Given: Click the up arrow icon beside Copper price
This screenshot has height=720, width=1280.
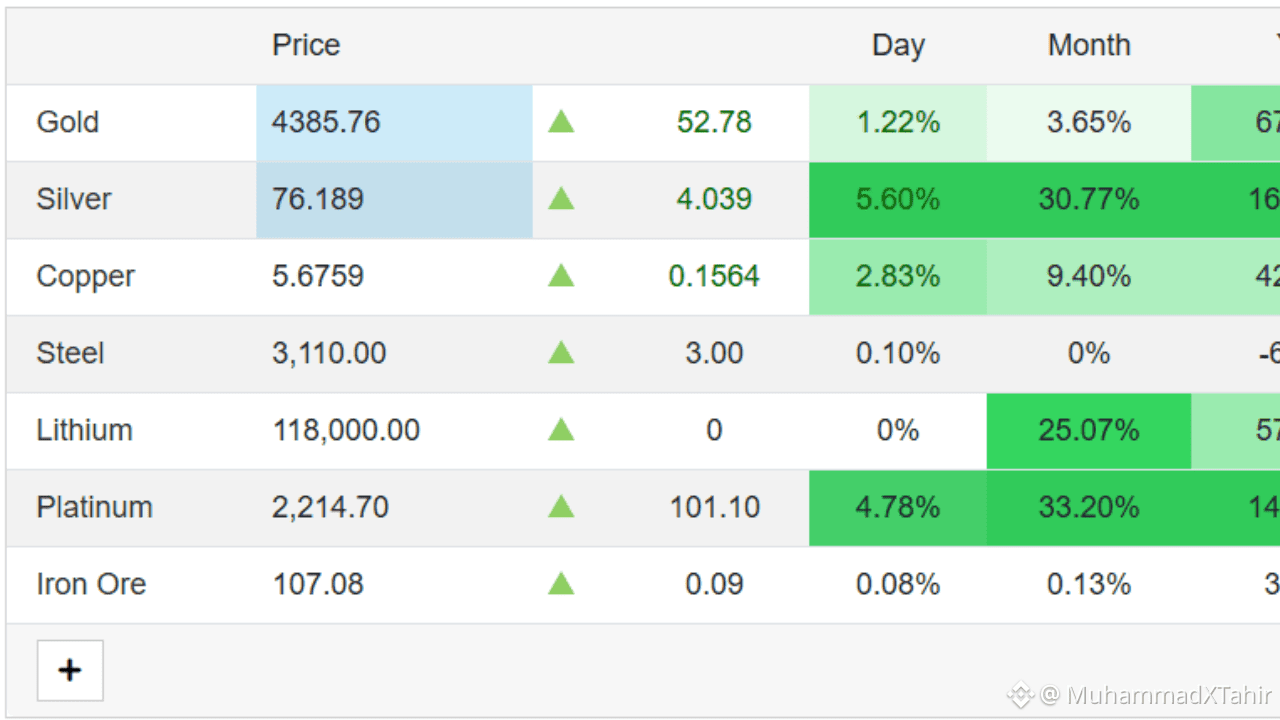Looking at the screenshot, I should click(561, 276).
